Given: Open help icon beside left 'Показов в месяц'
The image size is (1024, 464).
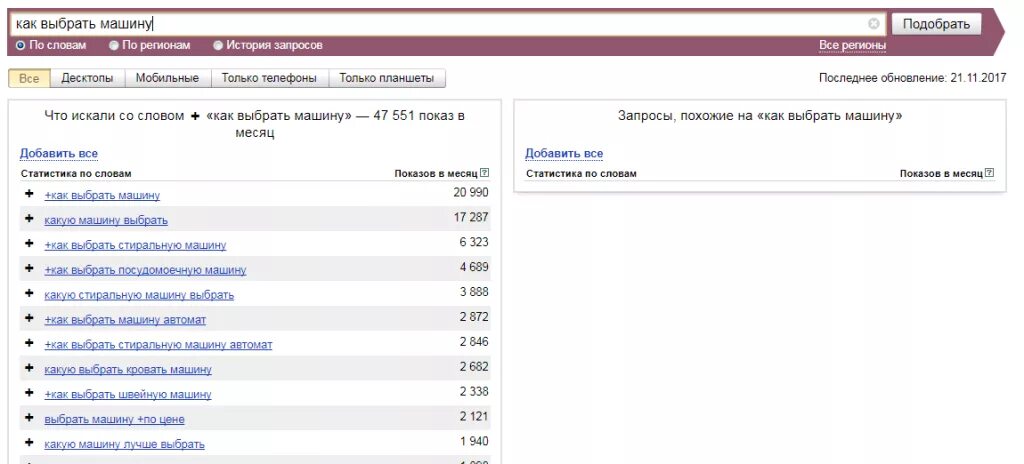Looking at the screenshot, I should pos(485,173).
